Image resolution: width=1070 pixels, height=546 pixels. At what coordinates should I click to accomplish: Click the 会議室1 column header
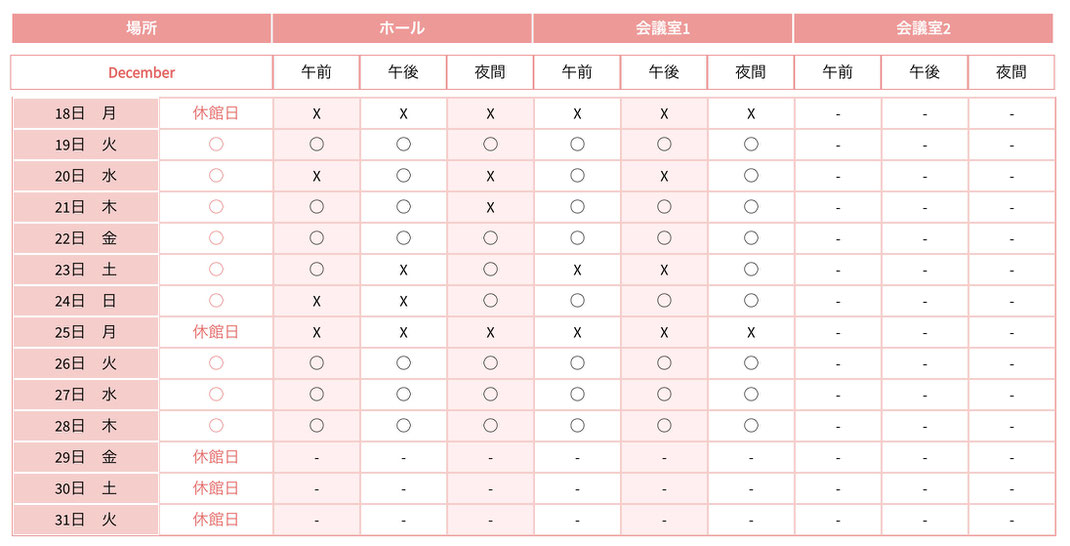point(663,28)
